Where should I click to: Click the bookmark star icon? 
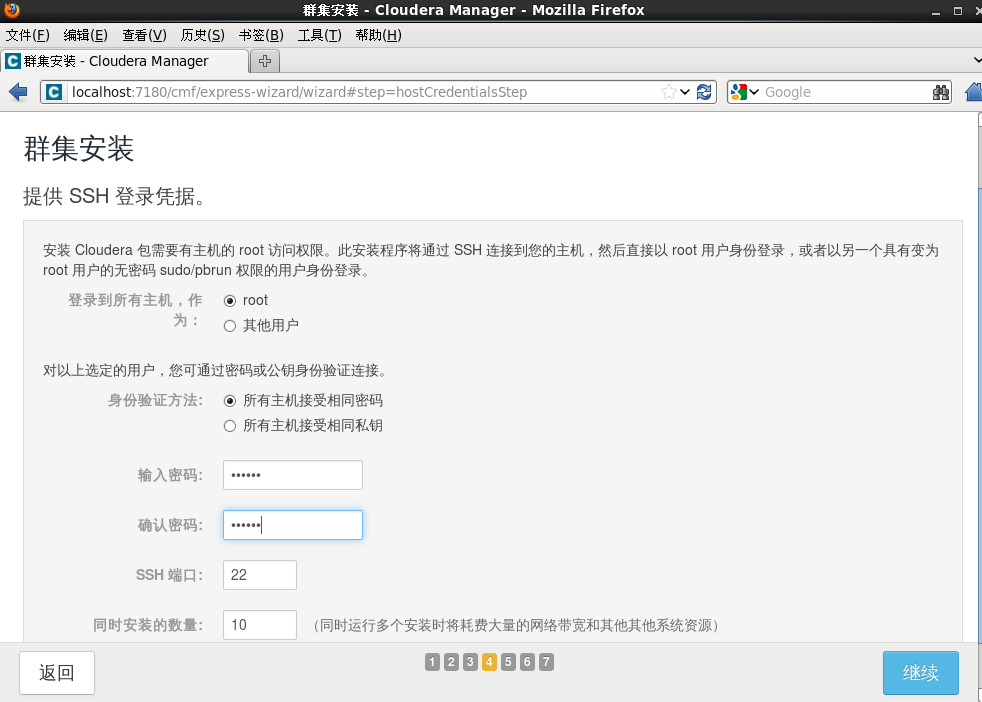pos(669,92)
